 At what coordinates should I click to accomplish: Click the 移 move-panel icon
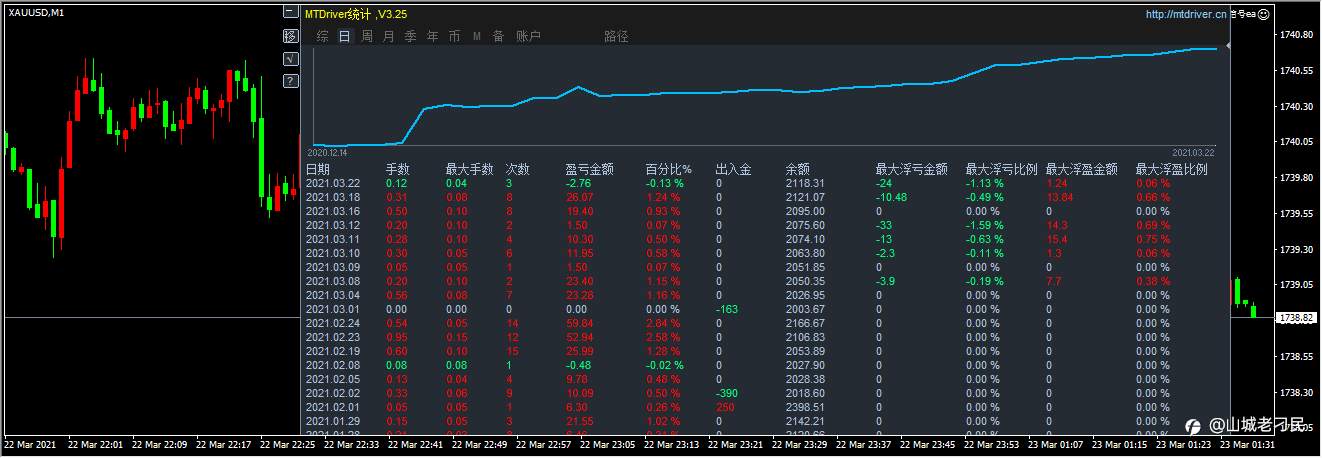tap(290, 36)
